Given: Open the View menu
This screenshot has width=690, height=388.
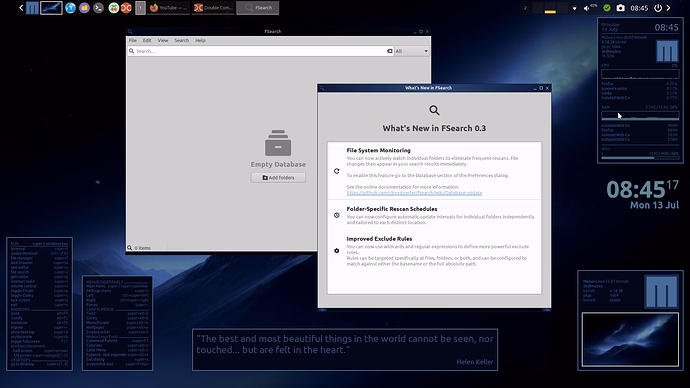Looking at the screenshot, I should [163, 40].
